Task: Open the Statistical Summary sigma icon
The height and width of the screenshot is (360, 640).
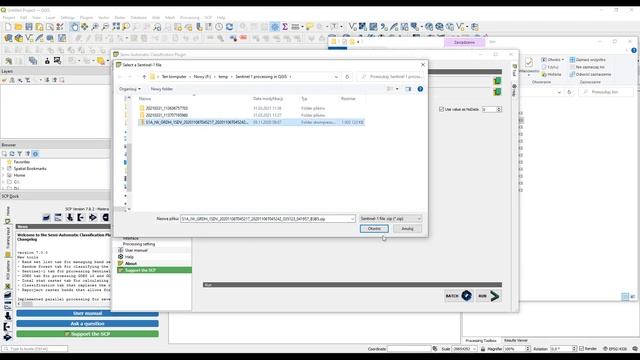Action: click(285, 27)
